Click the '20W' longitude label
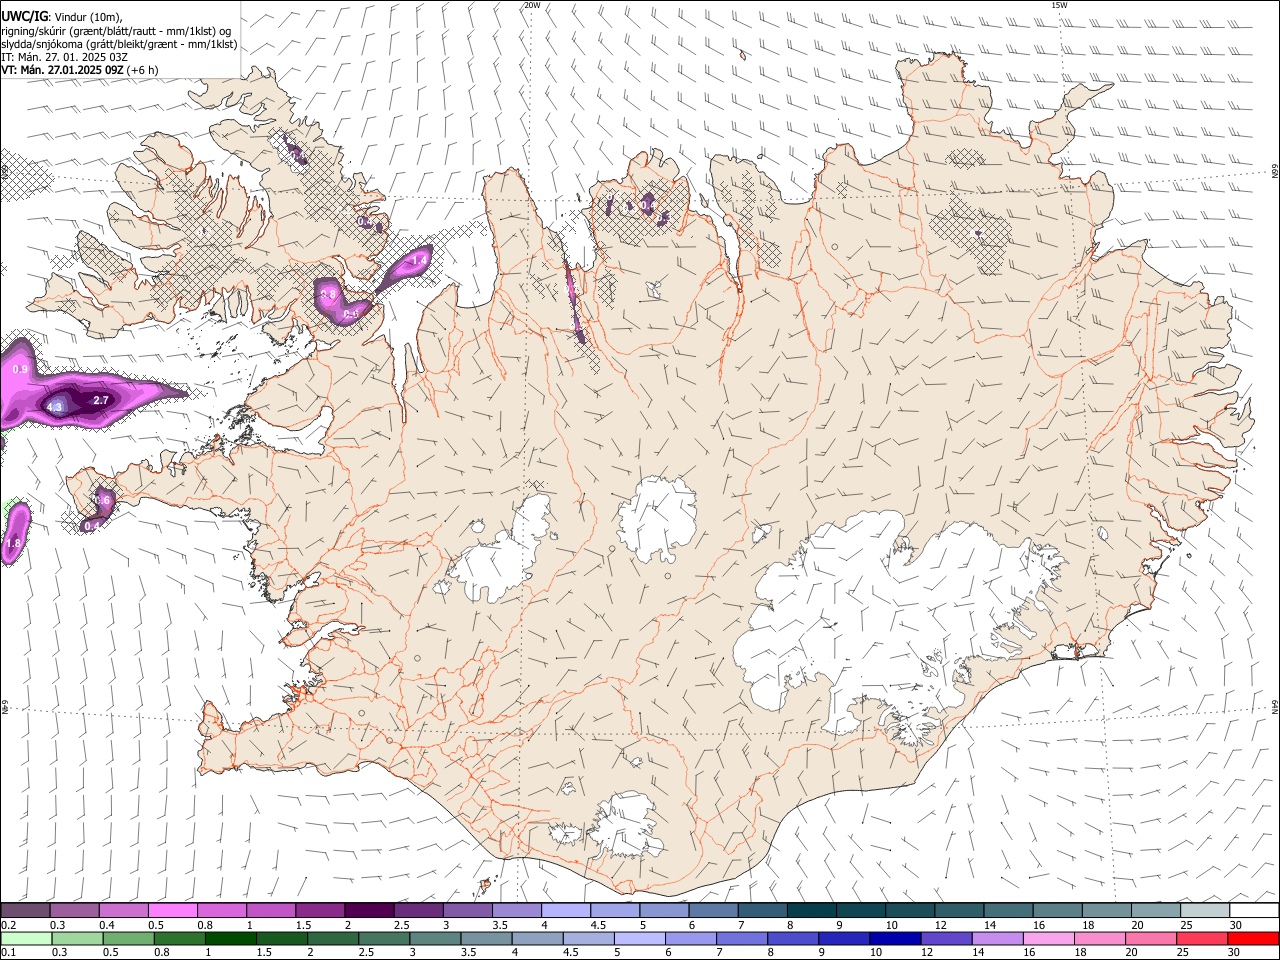 click(x=531, y=5)
